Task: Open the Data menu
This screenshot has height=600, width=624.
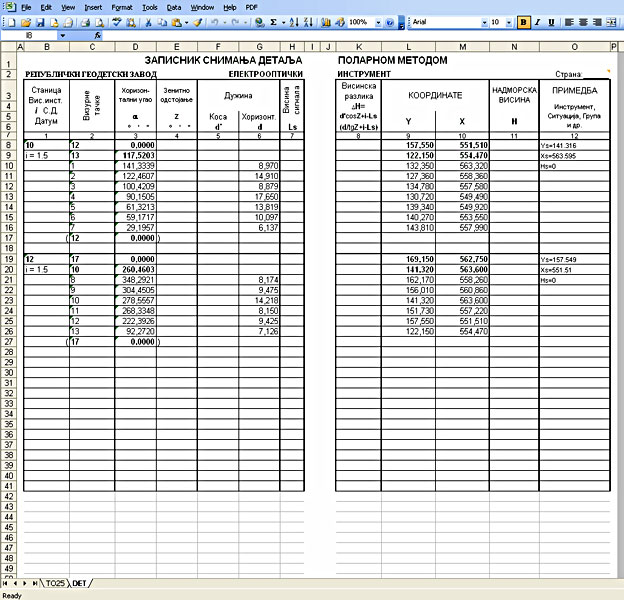Action: [x=174, y=6]
